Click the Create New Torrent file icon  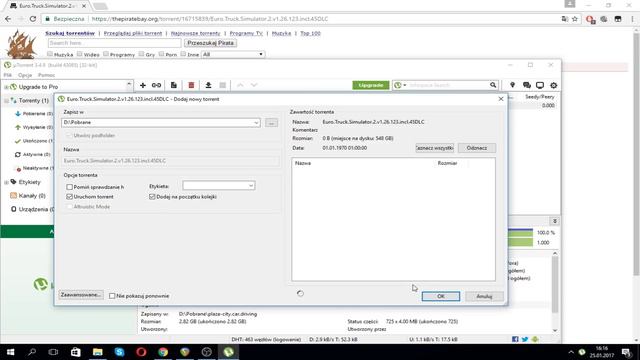174,85
